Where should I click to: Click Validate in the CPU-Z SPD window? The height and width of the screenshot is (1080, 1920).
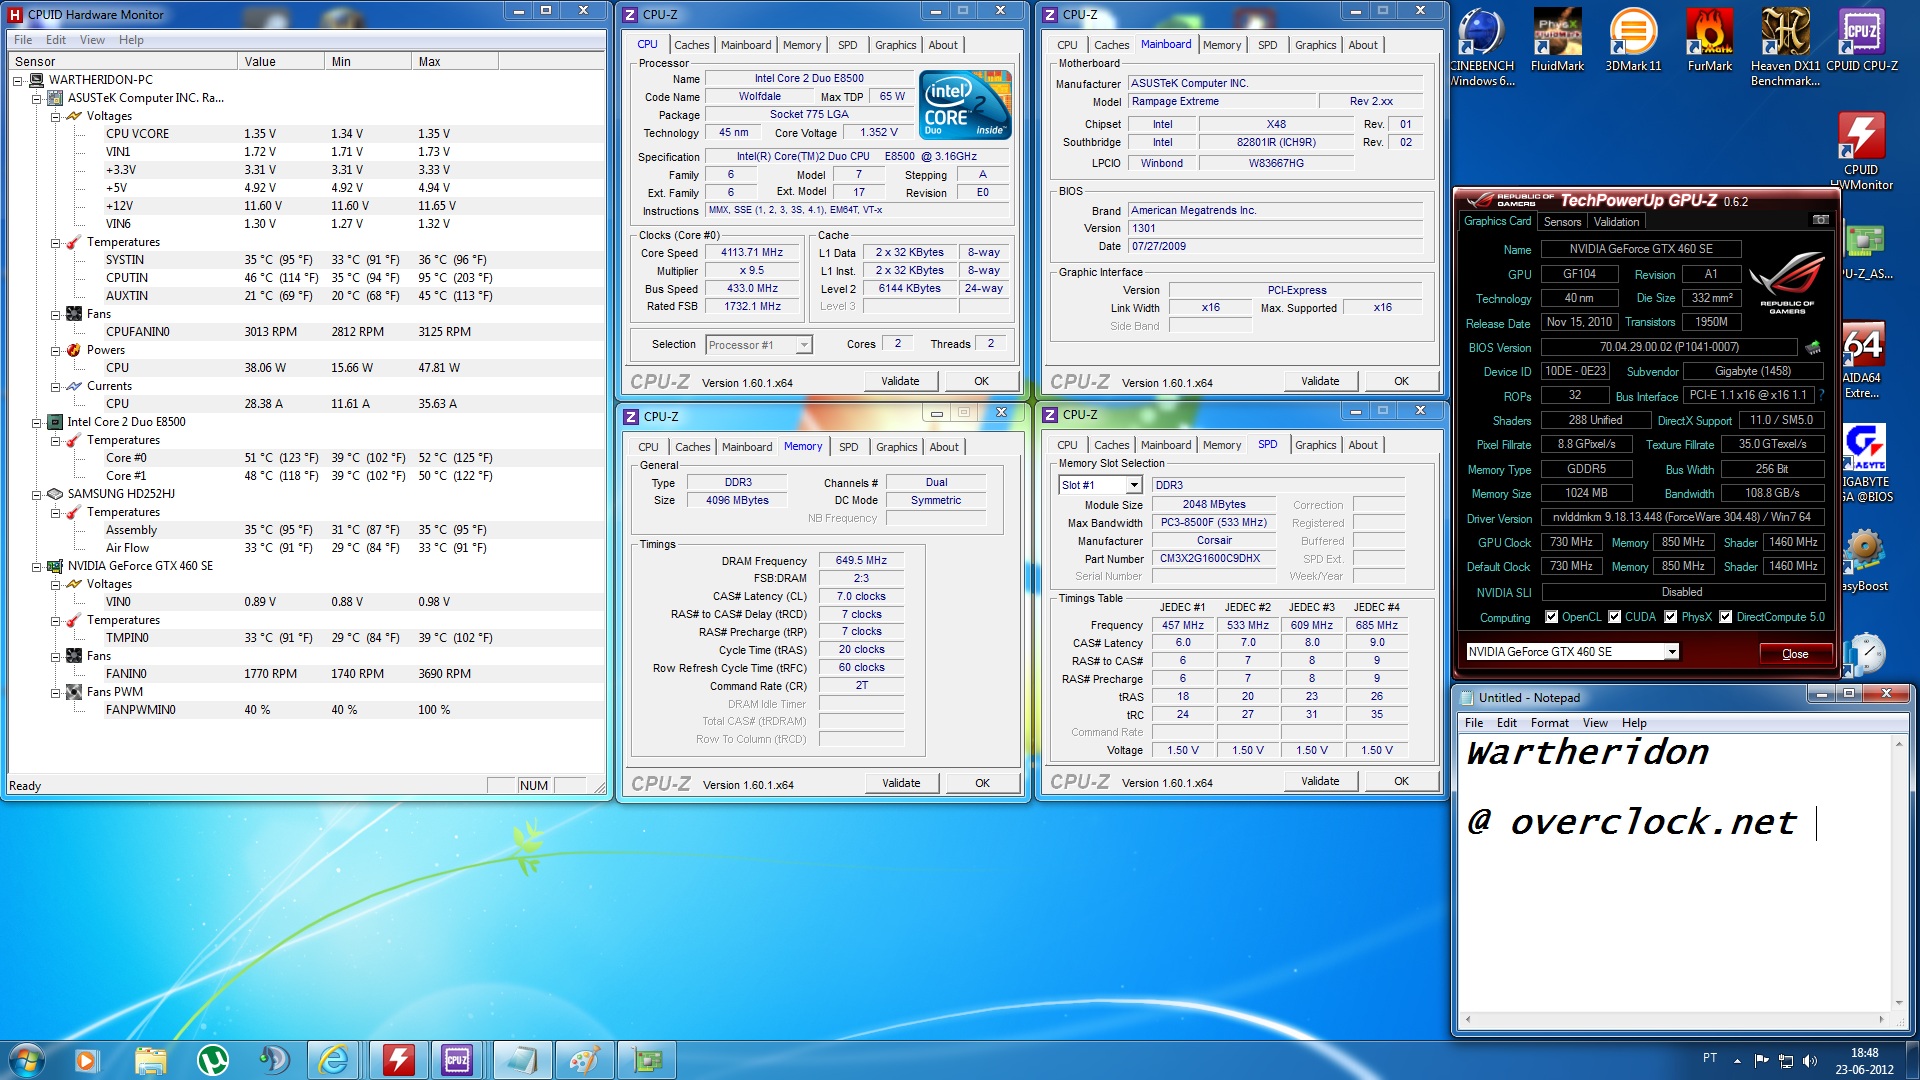click(1320, 781)
